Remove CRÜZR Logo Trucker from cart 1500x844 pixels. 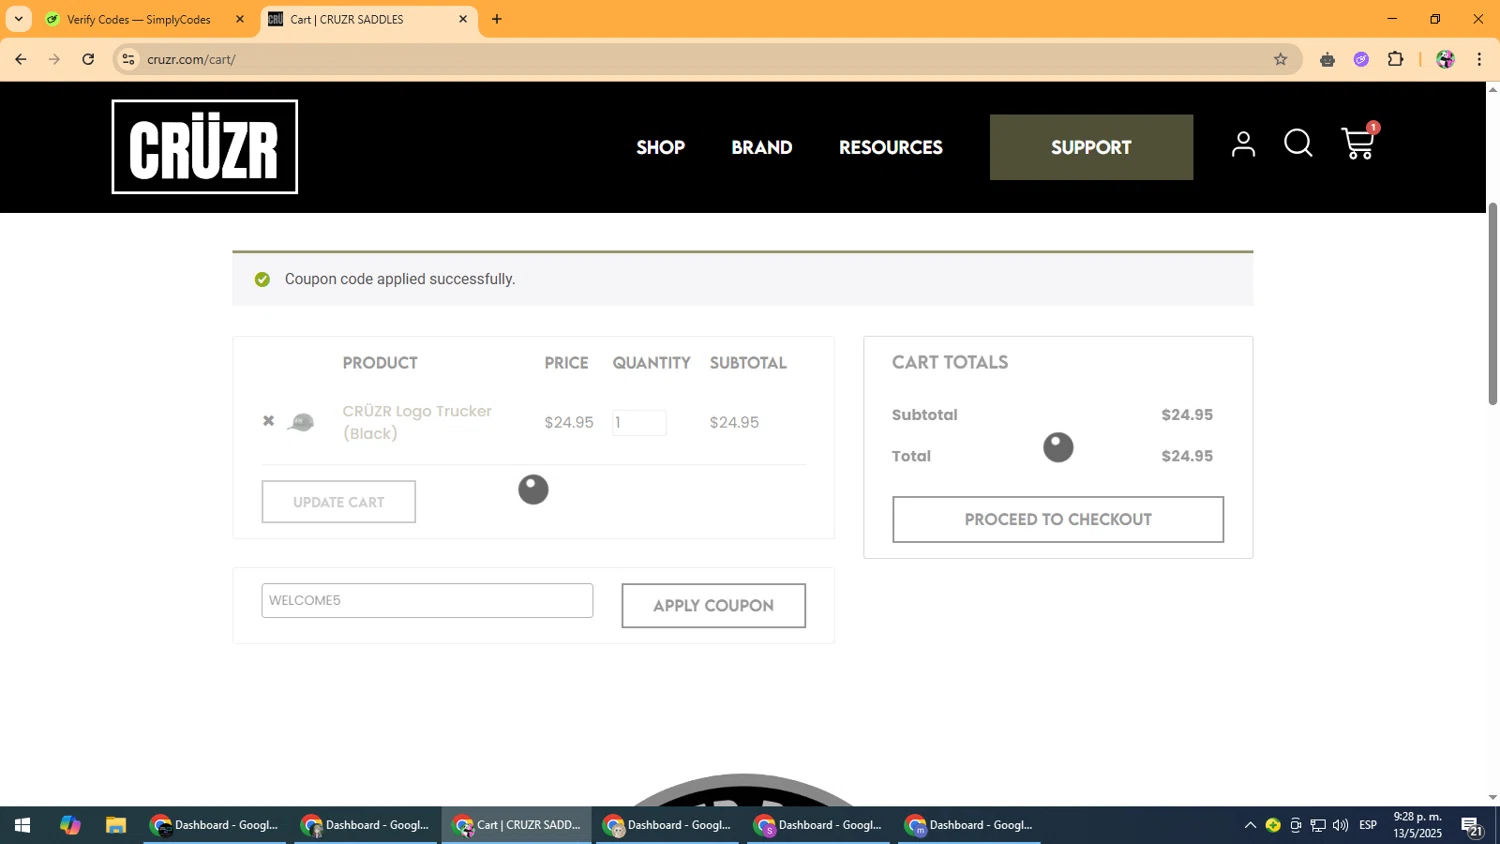pyautogui.click(x=268, y=421)
